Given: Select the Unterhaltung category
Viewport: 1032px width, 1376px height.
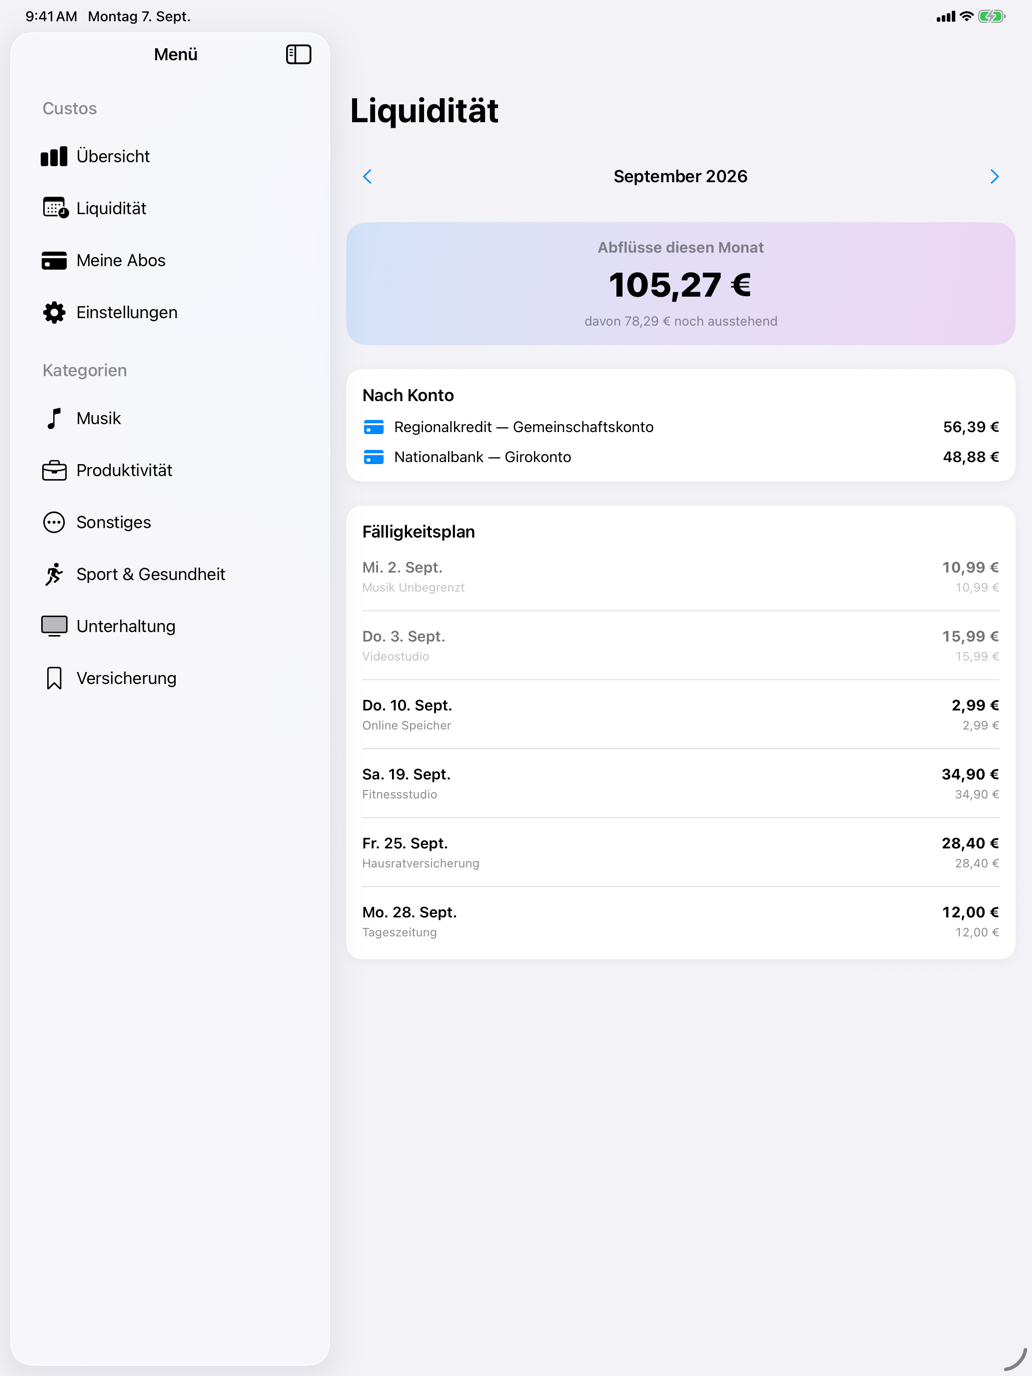Looking at the screenshot, I should tap(170, 626).
